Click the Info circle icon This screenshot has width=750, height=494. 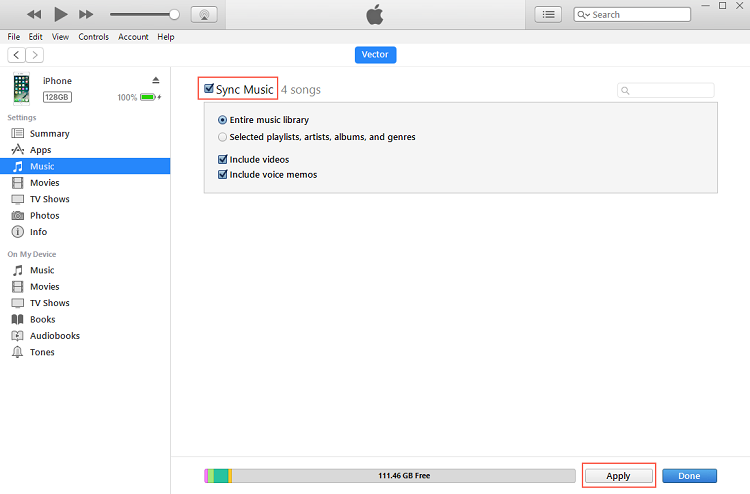(18, 232)
